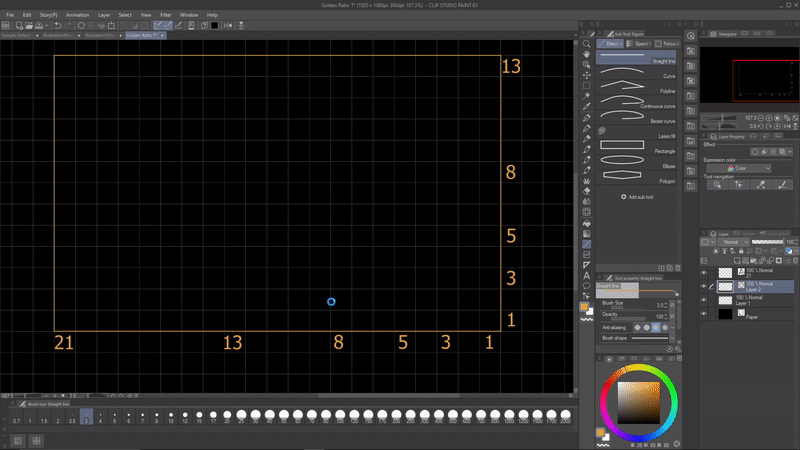Select the Curve sub tool
This screenshot has width=800, height=450.
[x=636, y=72]
